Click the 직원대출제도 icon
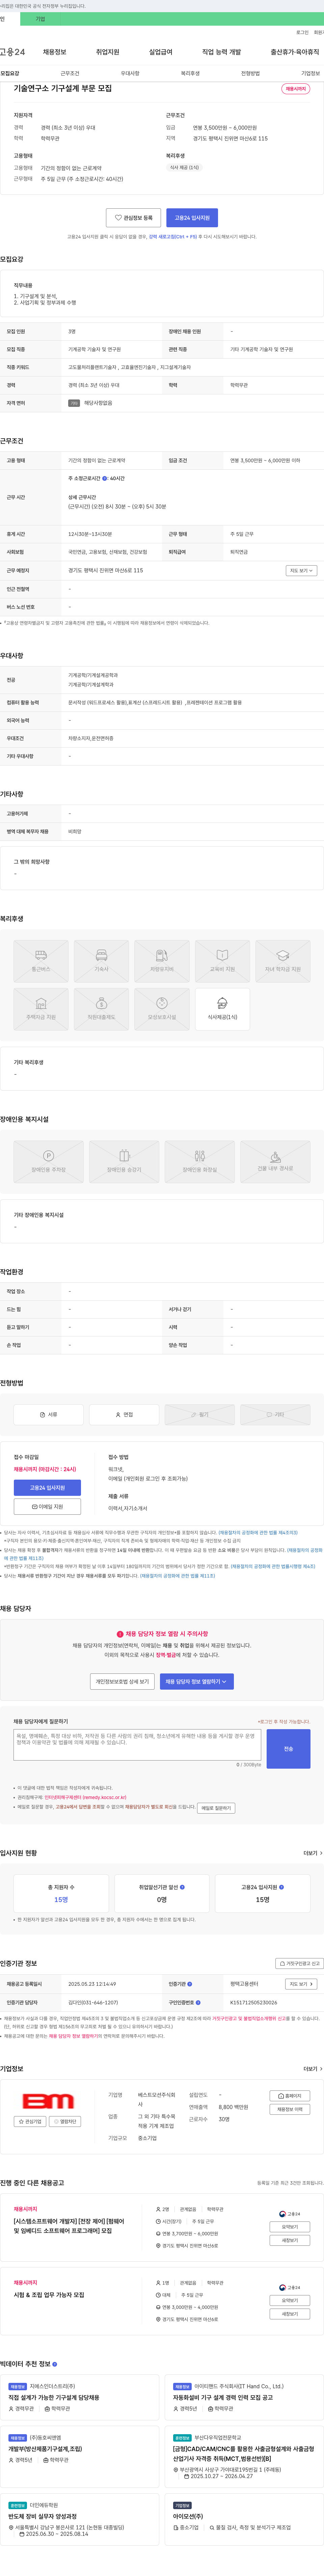This screenshot has height=2576, width=324. pyautogui.click(x=101, y=1009)
